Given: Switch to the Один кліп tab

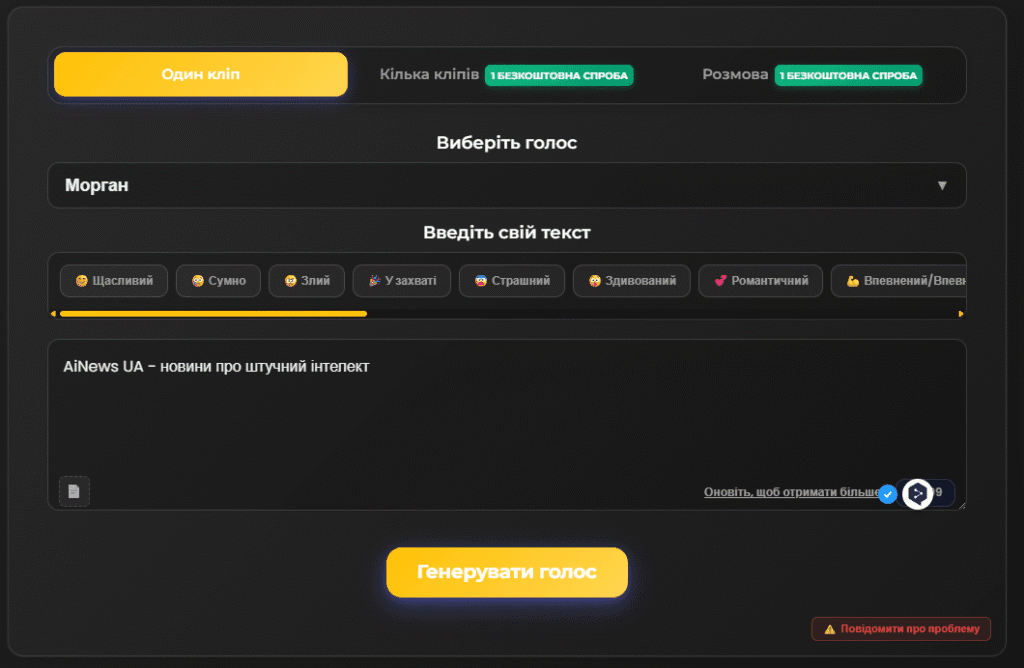Looking at the screenshot, I should (x=201, y=75).
